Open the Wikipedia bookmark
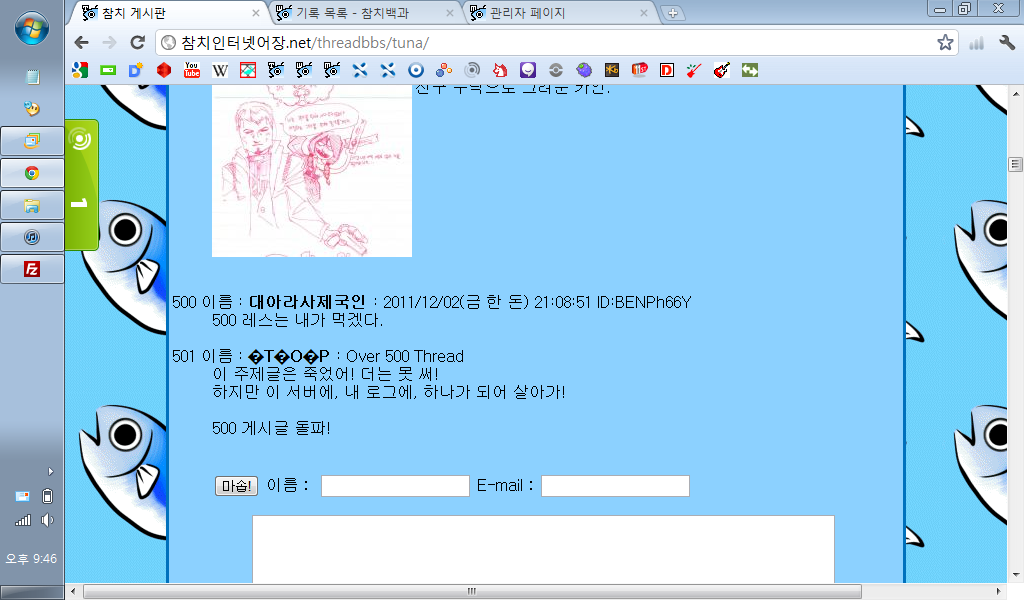Viewport: 1024px width, 600px height. [220, 70]
